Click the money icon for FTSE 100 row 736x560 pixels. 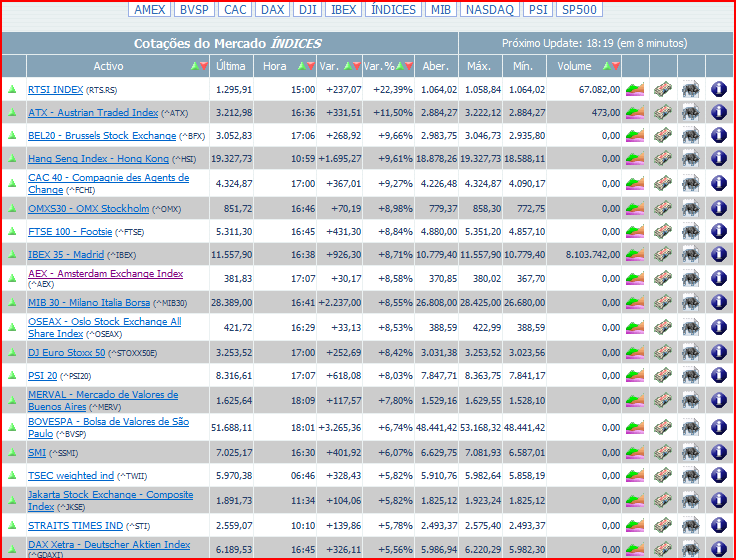663,232
